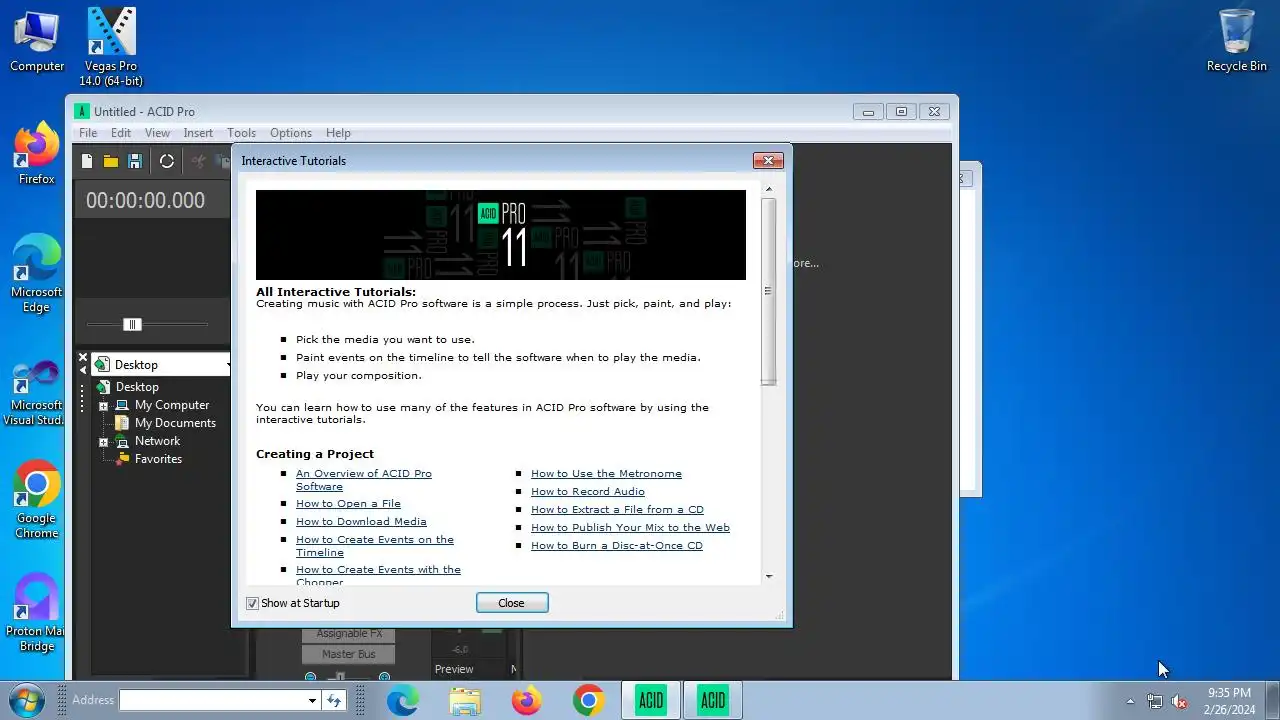The height and width of the screenshot is (720, 1280).
Task: Expand Network tree node
Action: (x=103, y=442)
